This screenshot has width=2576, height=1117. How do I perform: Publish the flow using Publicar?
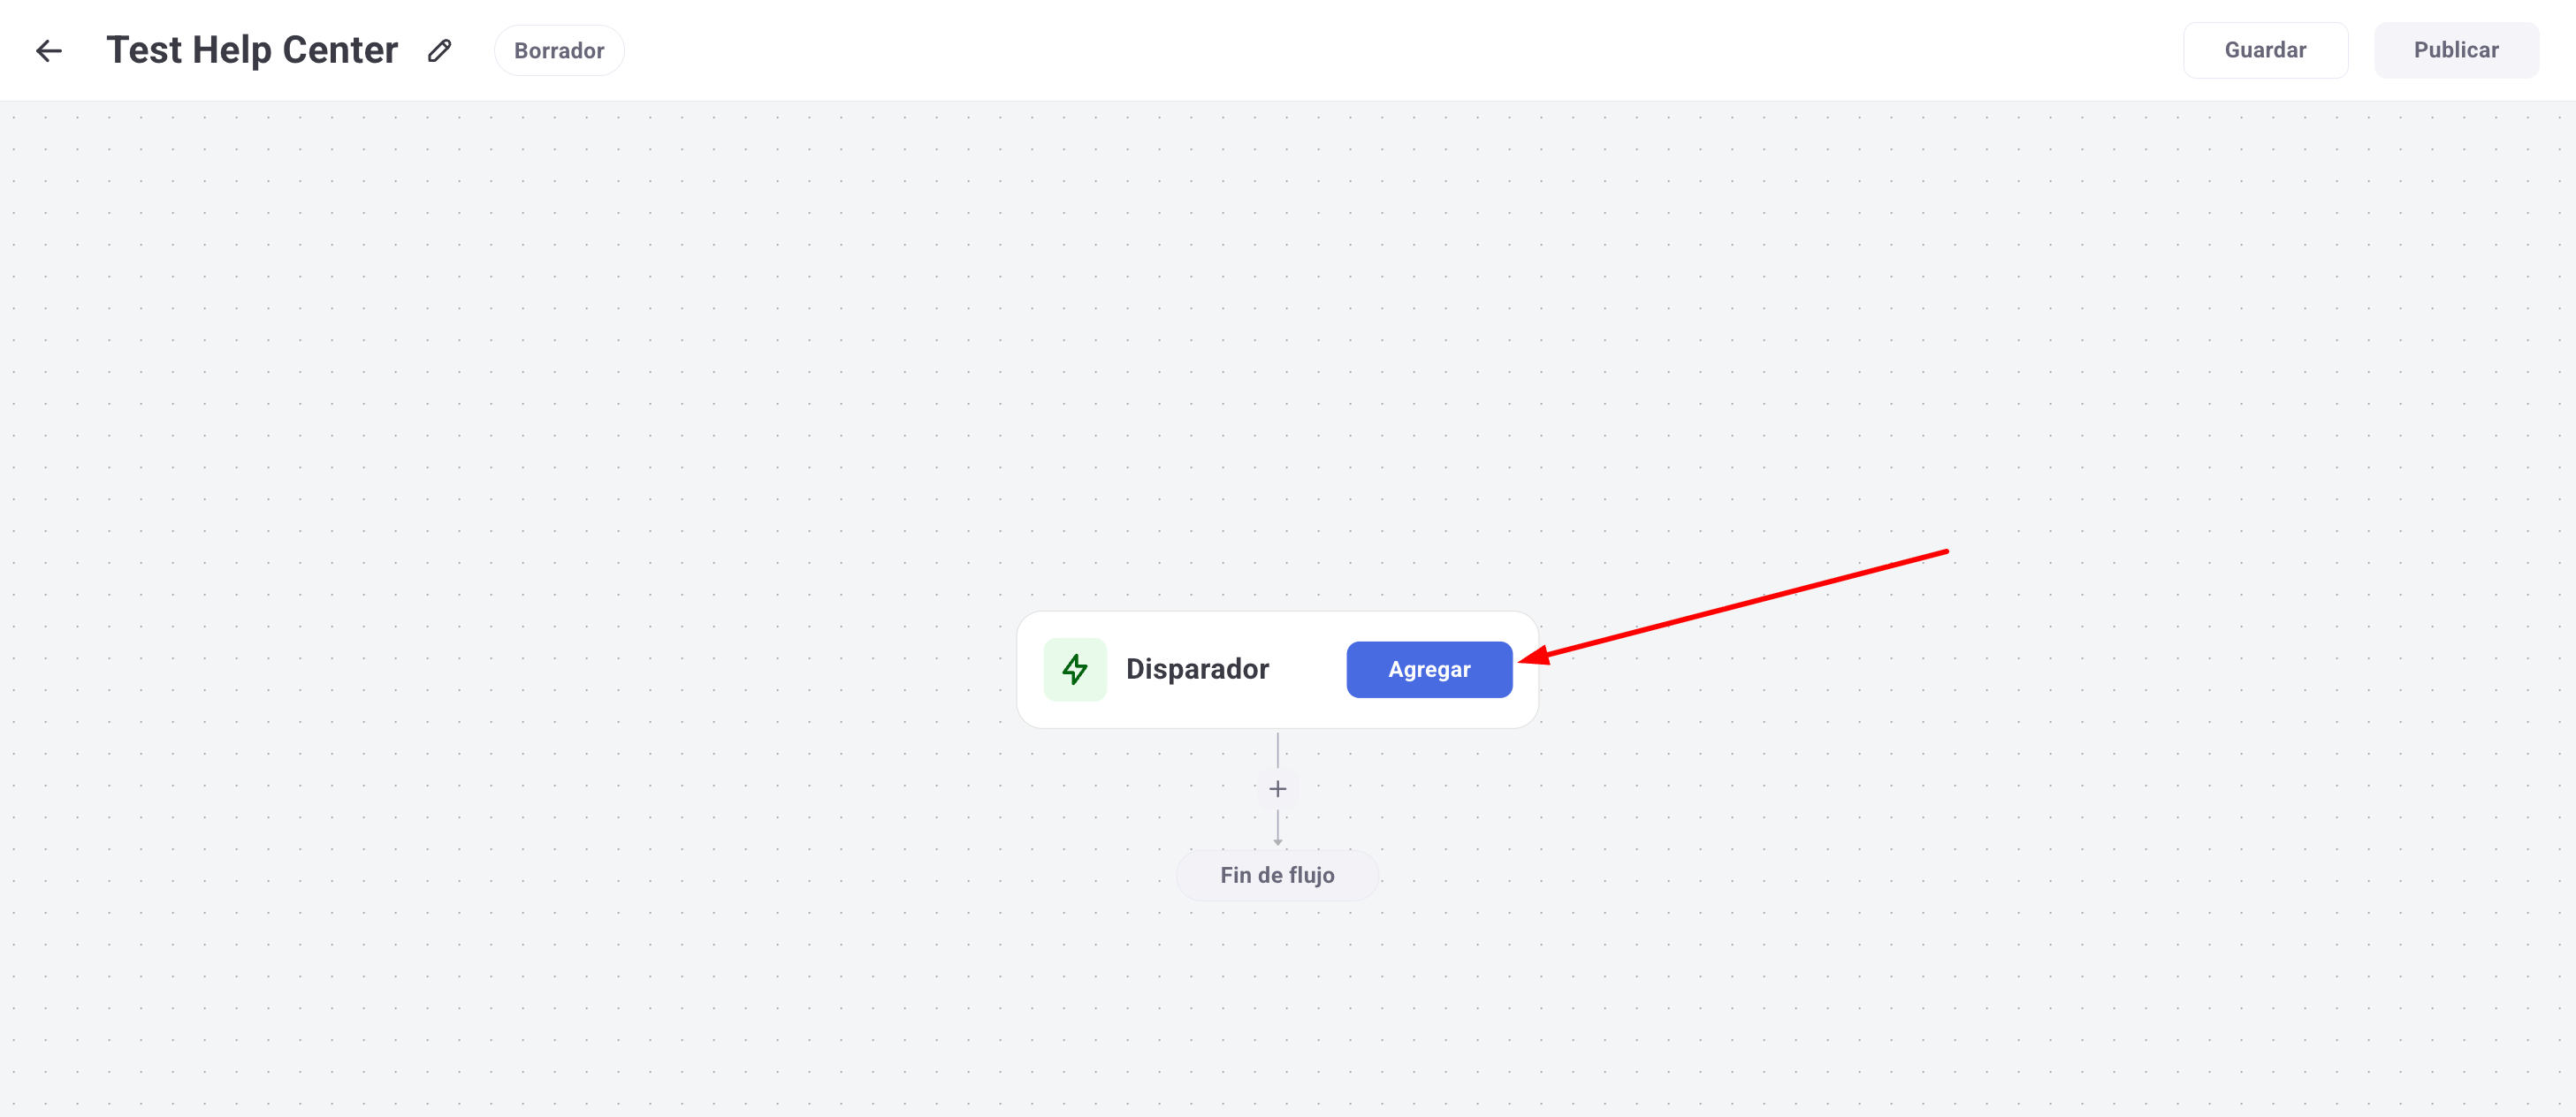pyautogui.click(x=2455, y=50)
